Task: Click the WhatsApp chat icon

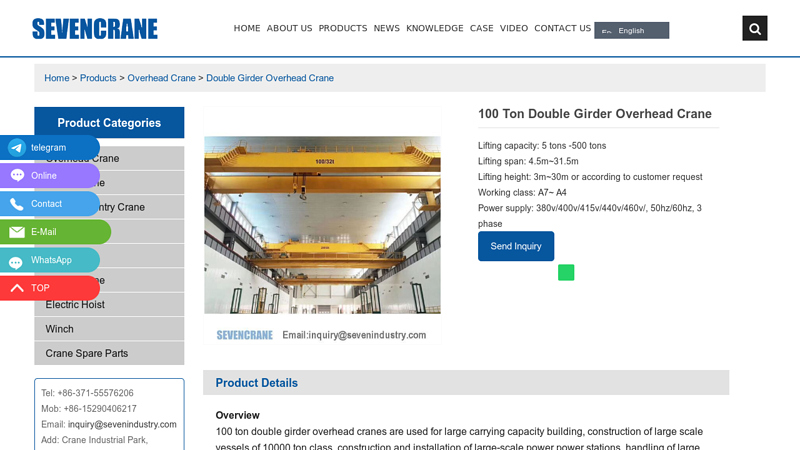Action: click(16, 262)
